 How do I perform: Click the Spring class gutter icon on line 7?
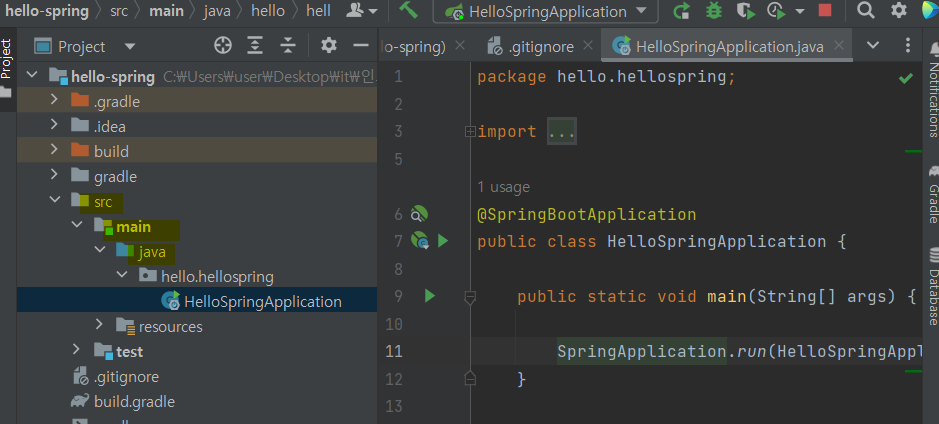point(420,241)
